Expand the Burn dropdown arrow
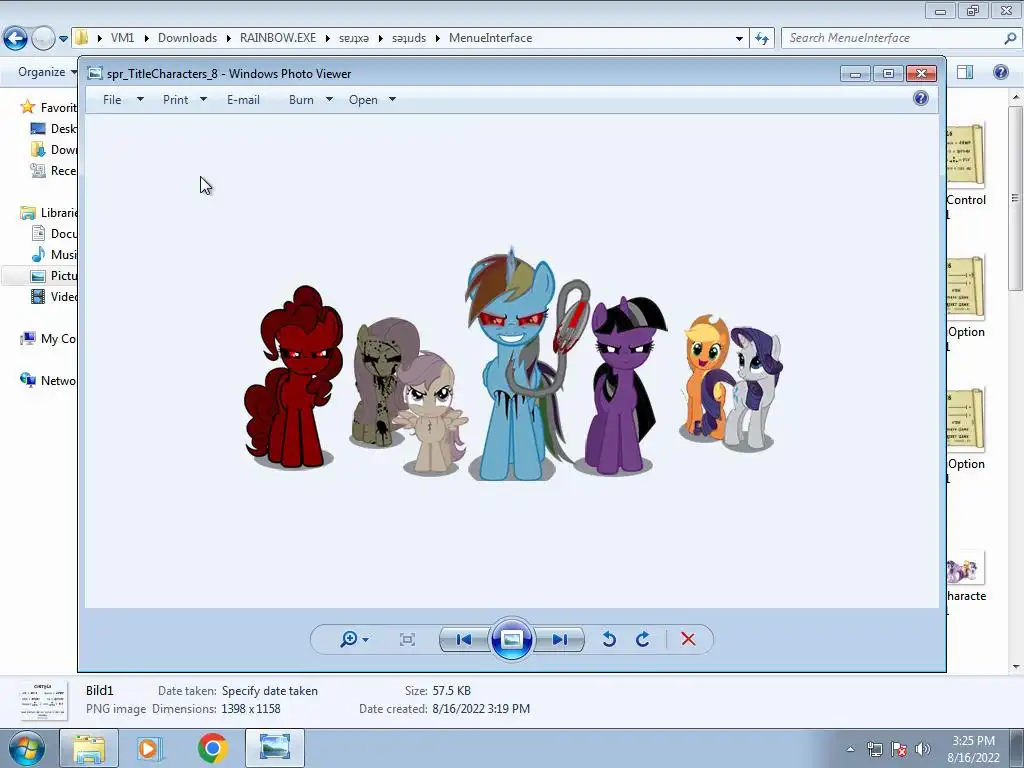1024x768 pixels. [x=329, y=99]
